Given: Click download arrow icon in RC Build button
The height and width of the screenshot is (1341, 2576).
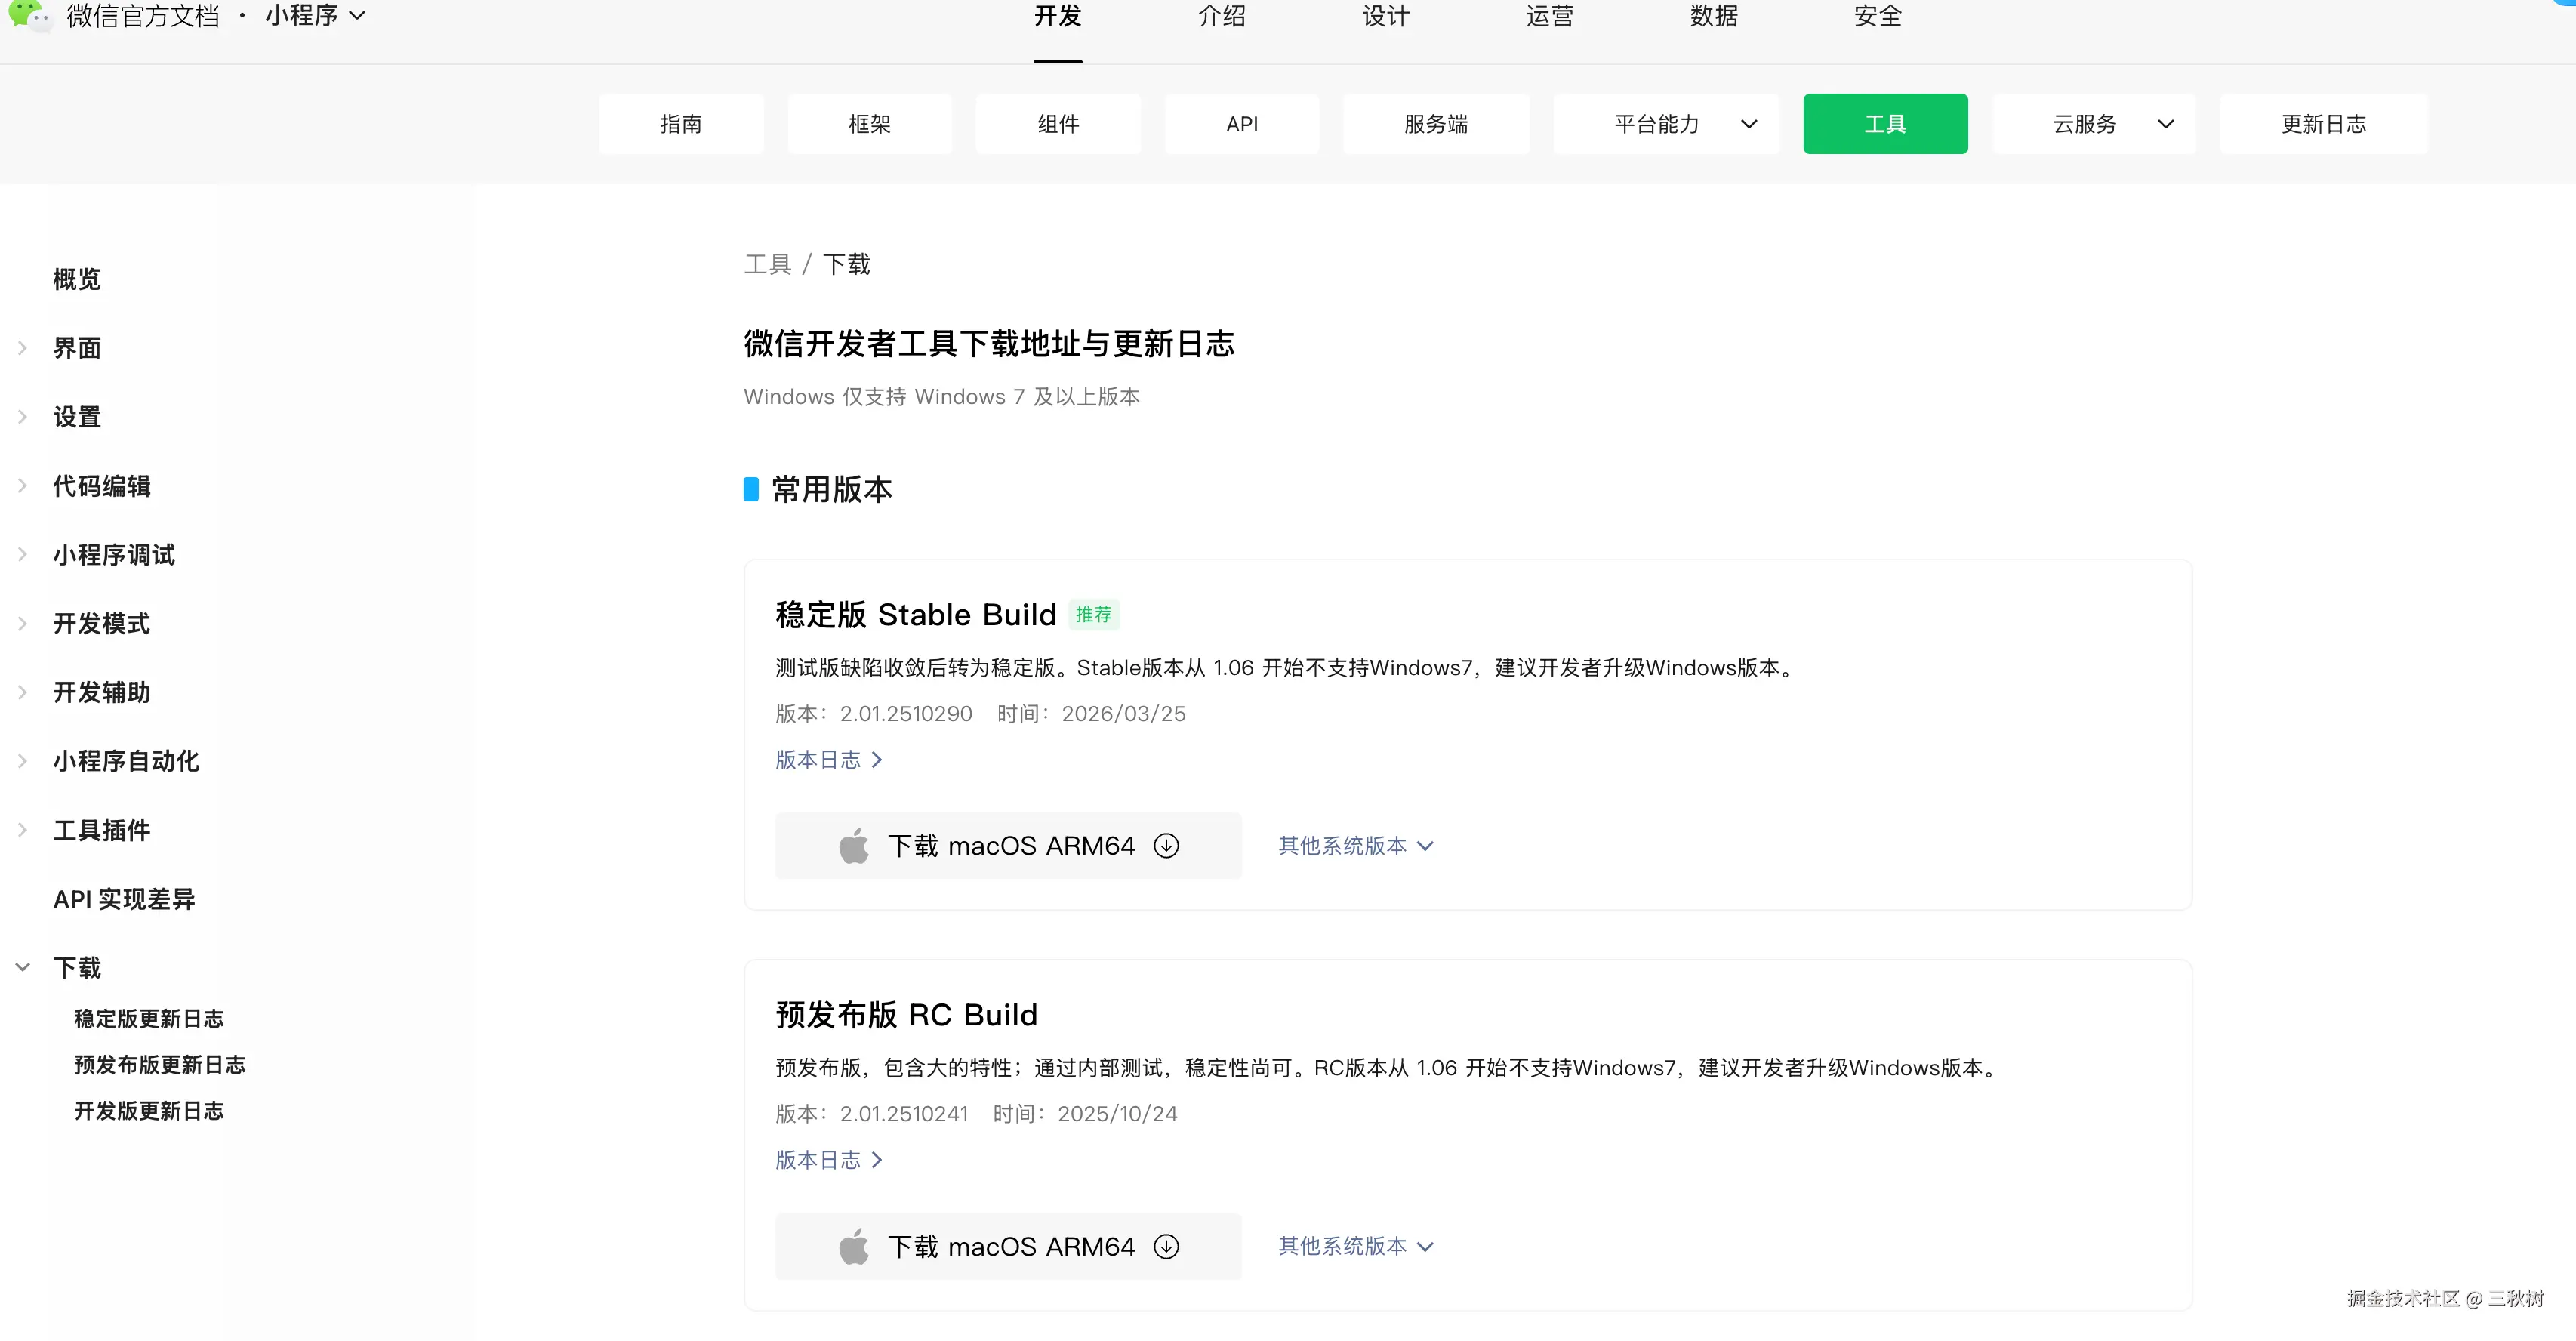Looking at the screenshot, I should [x=1166, y=1247].
